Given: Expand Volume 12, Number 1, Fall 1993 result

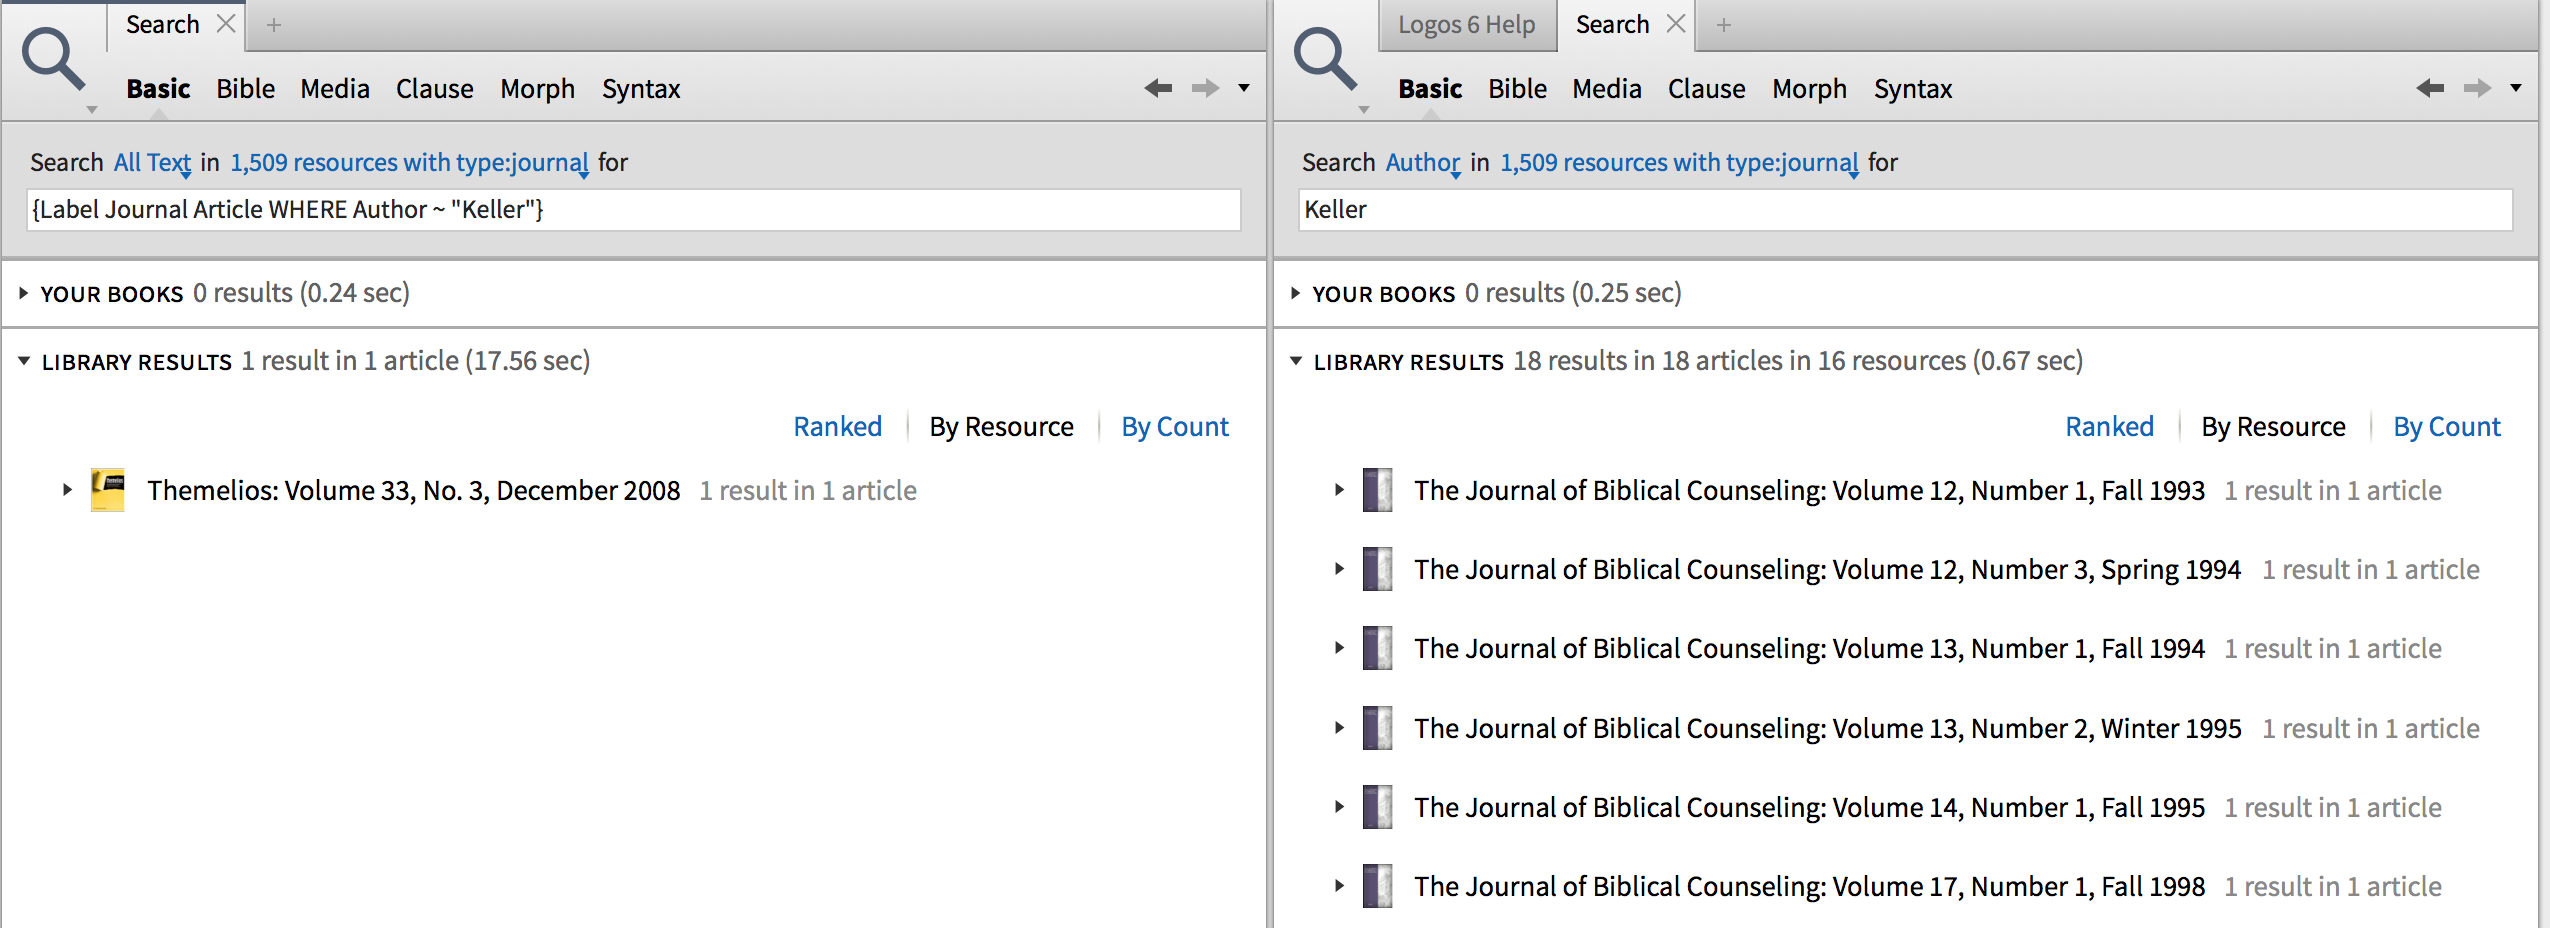Looking at the screenshot, I should [x=1339, y=490].
